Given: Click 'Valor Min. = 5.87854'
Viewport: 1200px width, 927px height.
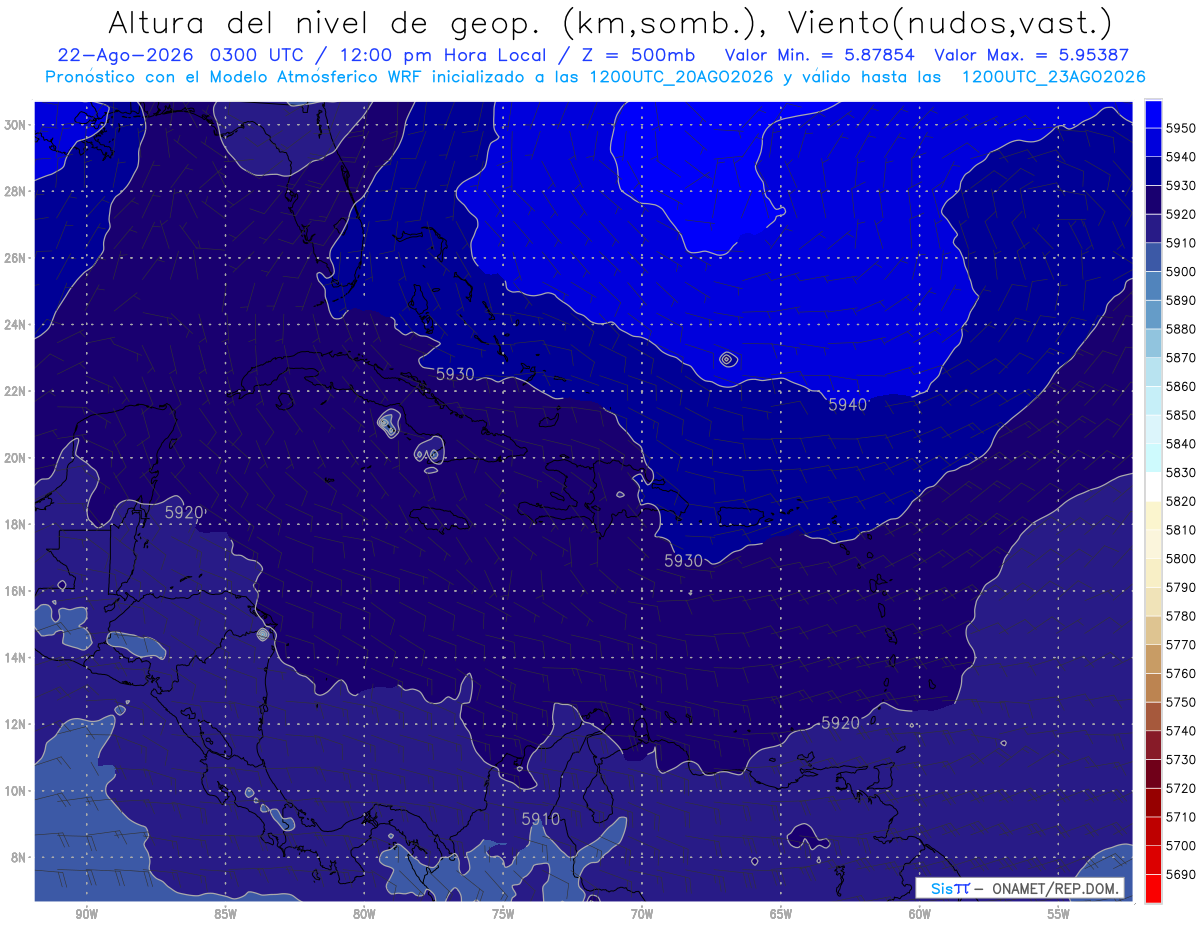Looking at the screenshot, I should [x=821, y=56].
